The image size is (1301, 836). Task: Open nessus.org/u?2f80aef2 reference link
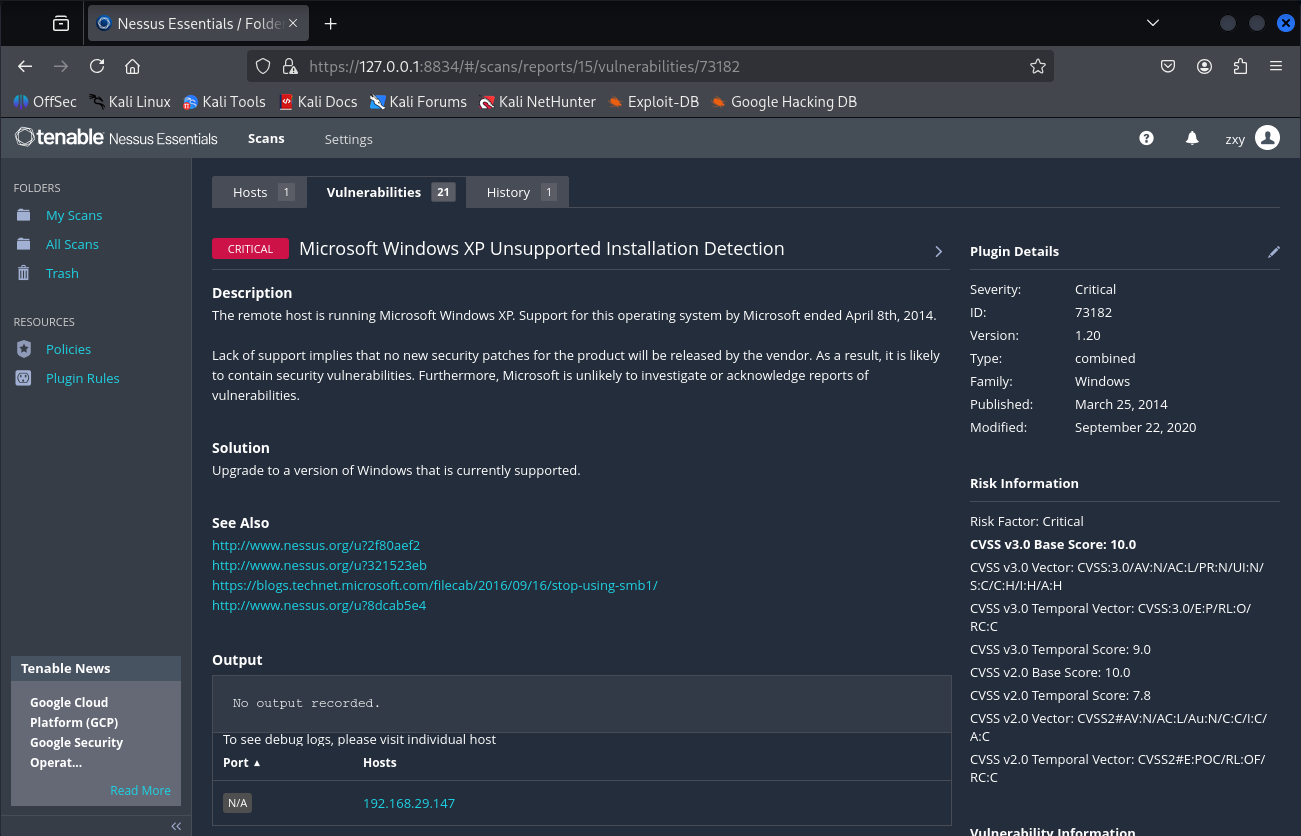point(316,545)
